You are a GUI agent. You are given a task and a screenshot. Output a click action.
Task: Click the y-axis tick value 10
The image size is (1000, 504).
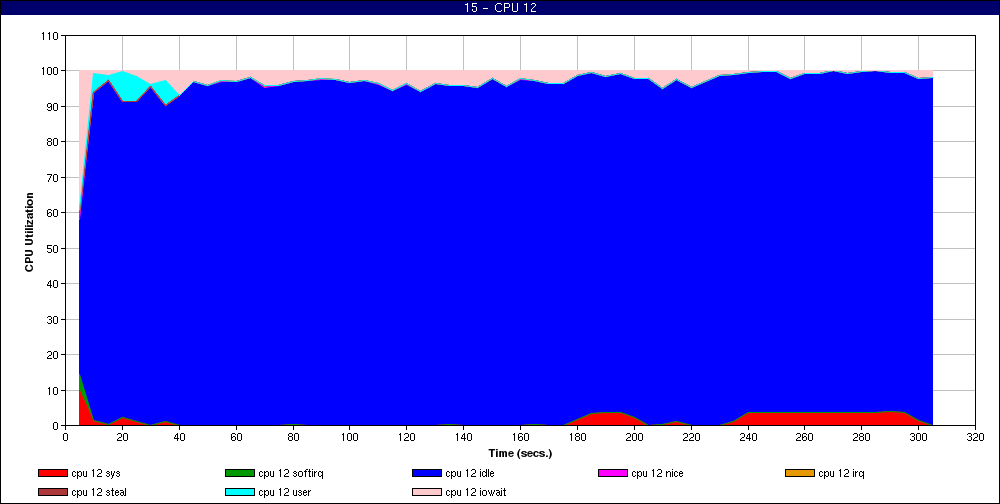point(53,390)
